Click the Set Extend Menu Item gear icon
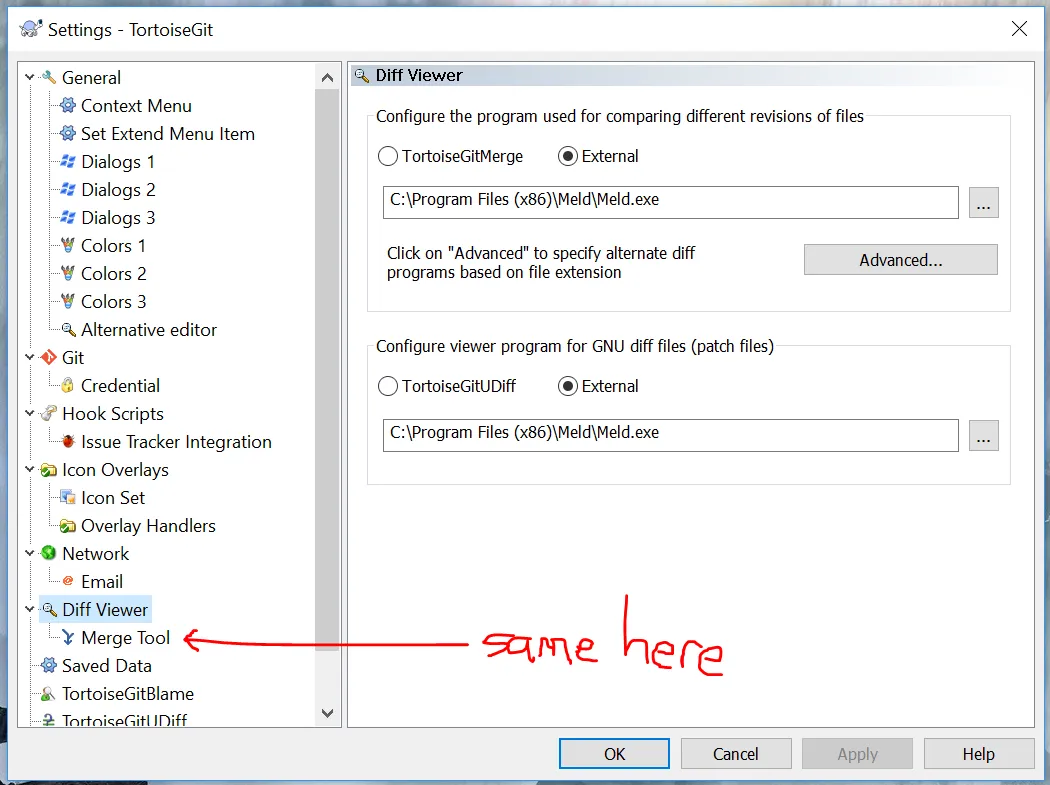The image size is (1050, 785). (68, 133)
